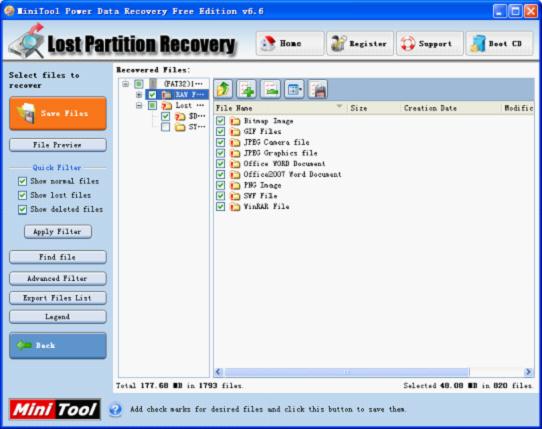Click the scroll-left arrow of file list
542x429 pixels.
point(218,372)
